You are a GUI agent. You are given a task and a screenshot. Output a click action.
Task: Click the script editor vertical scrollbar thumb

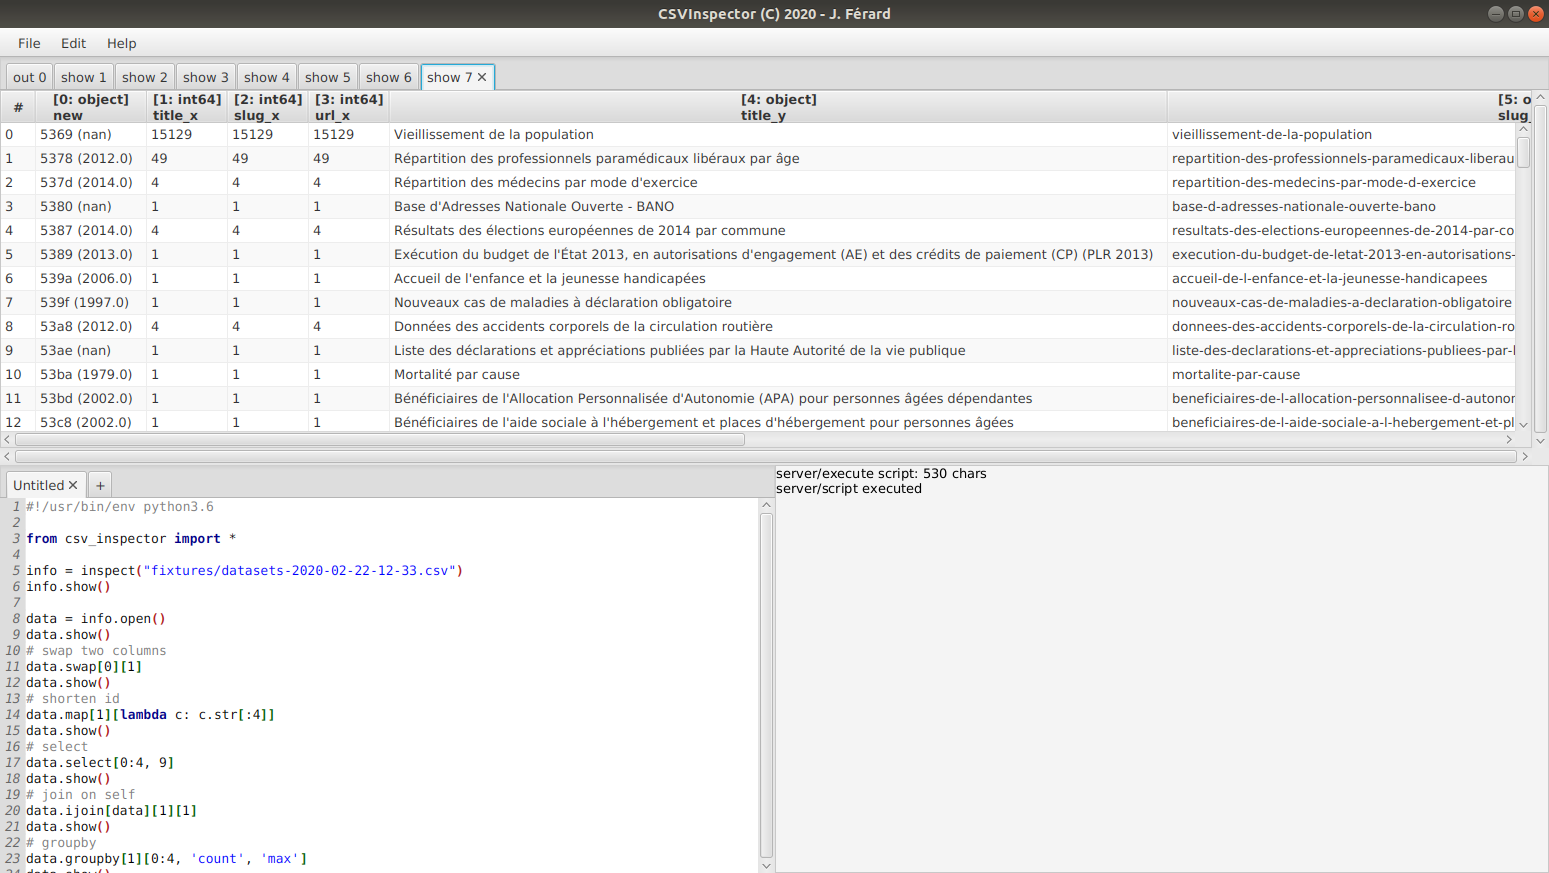pyautogui.click(x=767, y=685)
